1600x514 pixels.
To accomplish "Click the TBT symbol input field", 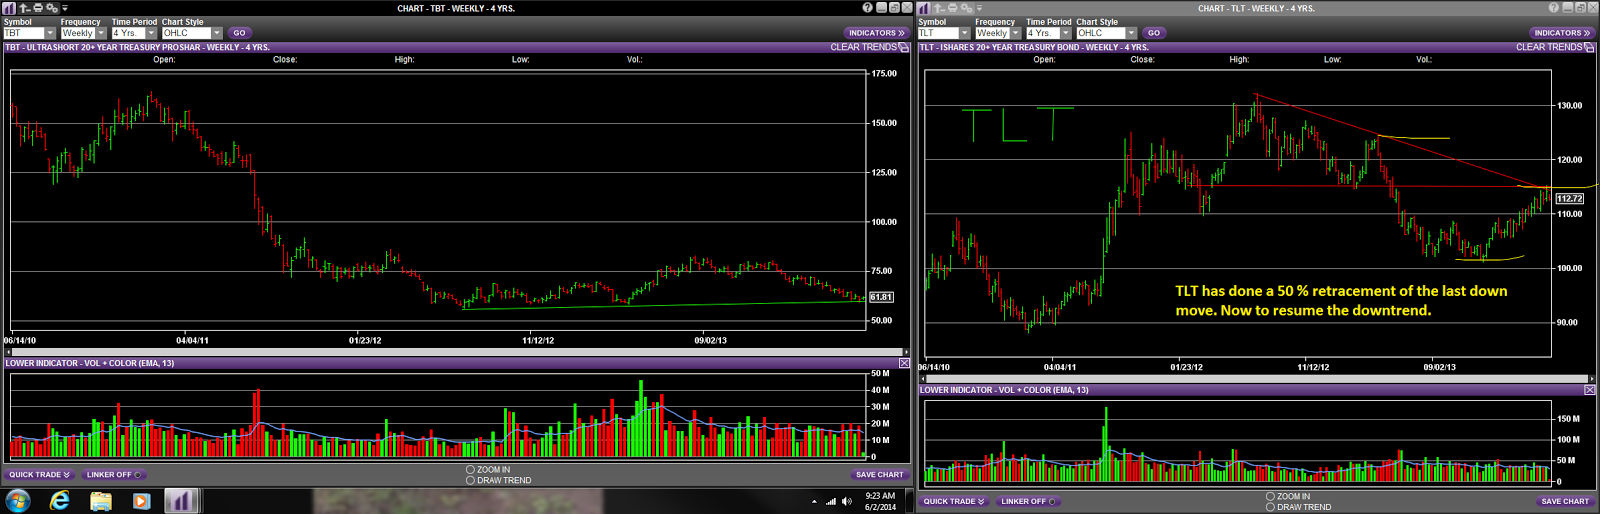I will click(24, 33).
